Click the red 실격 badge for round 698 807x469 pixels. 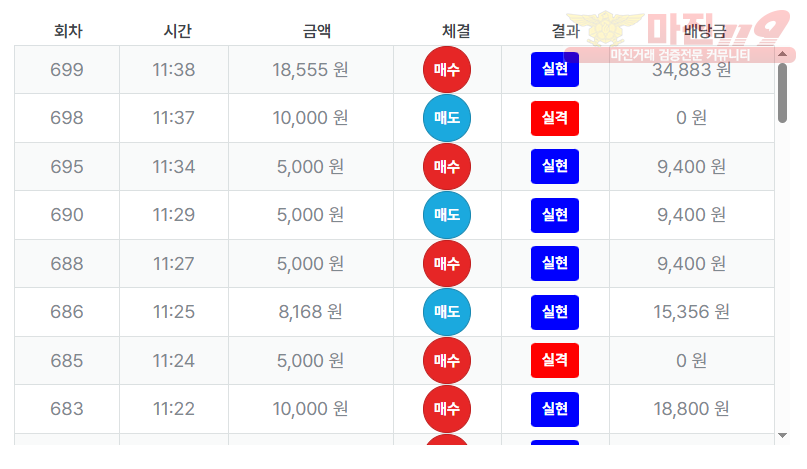(x=555, y=118)
